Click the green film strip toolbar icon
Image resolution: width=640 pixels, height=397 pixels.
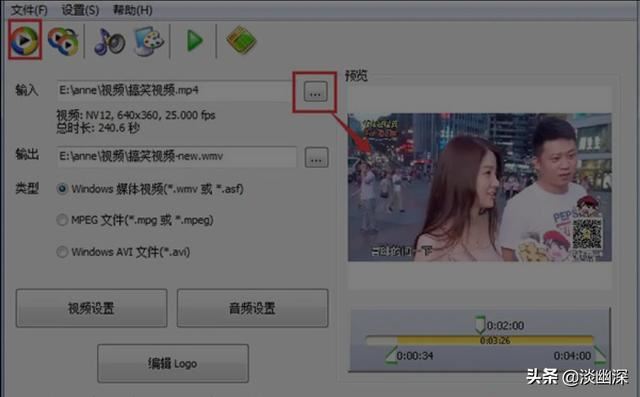(241, 40)
